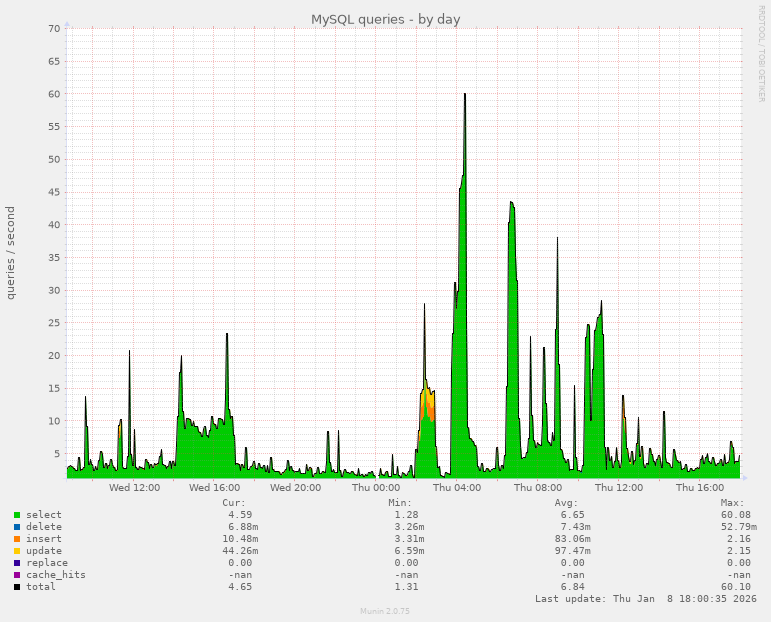Click update max value 2.15

pos(739,551)
